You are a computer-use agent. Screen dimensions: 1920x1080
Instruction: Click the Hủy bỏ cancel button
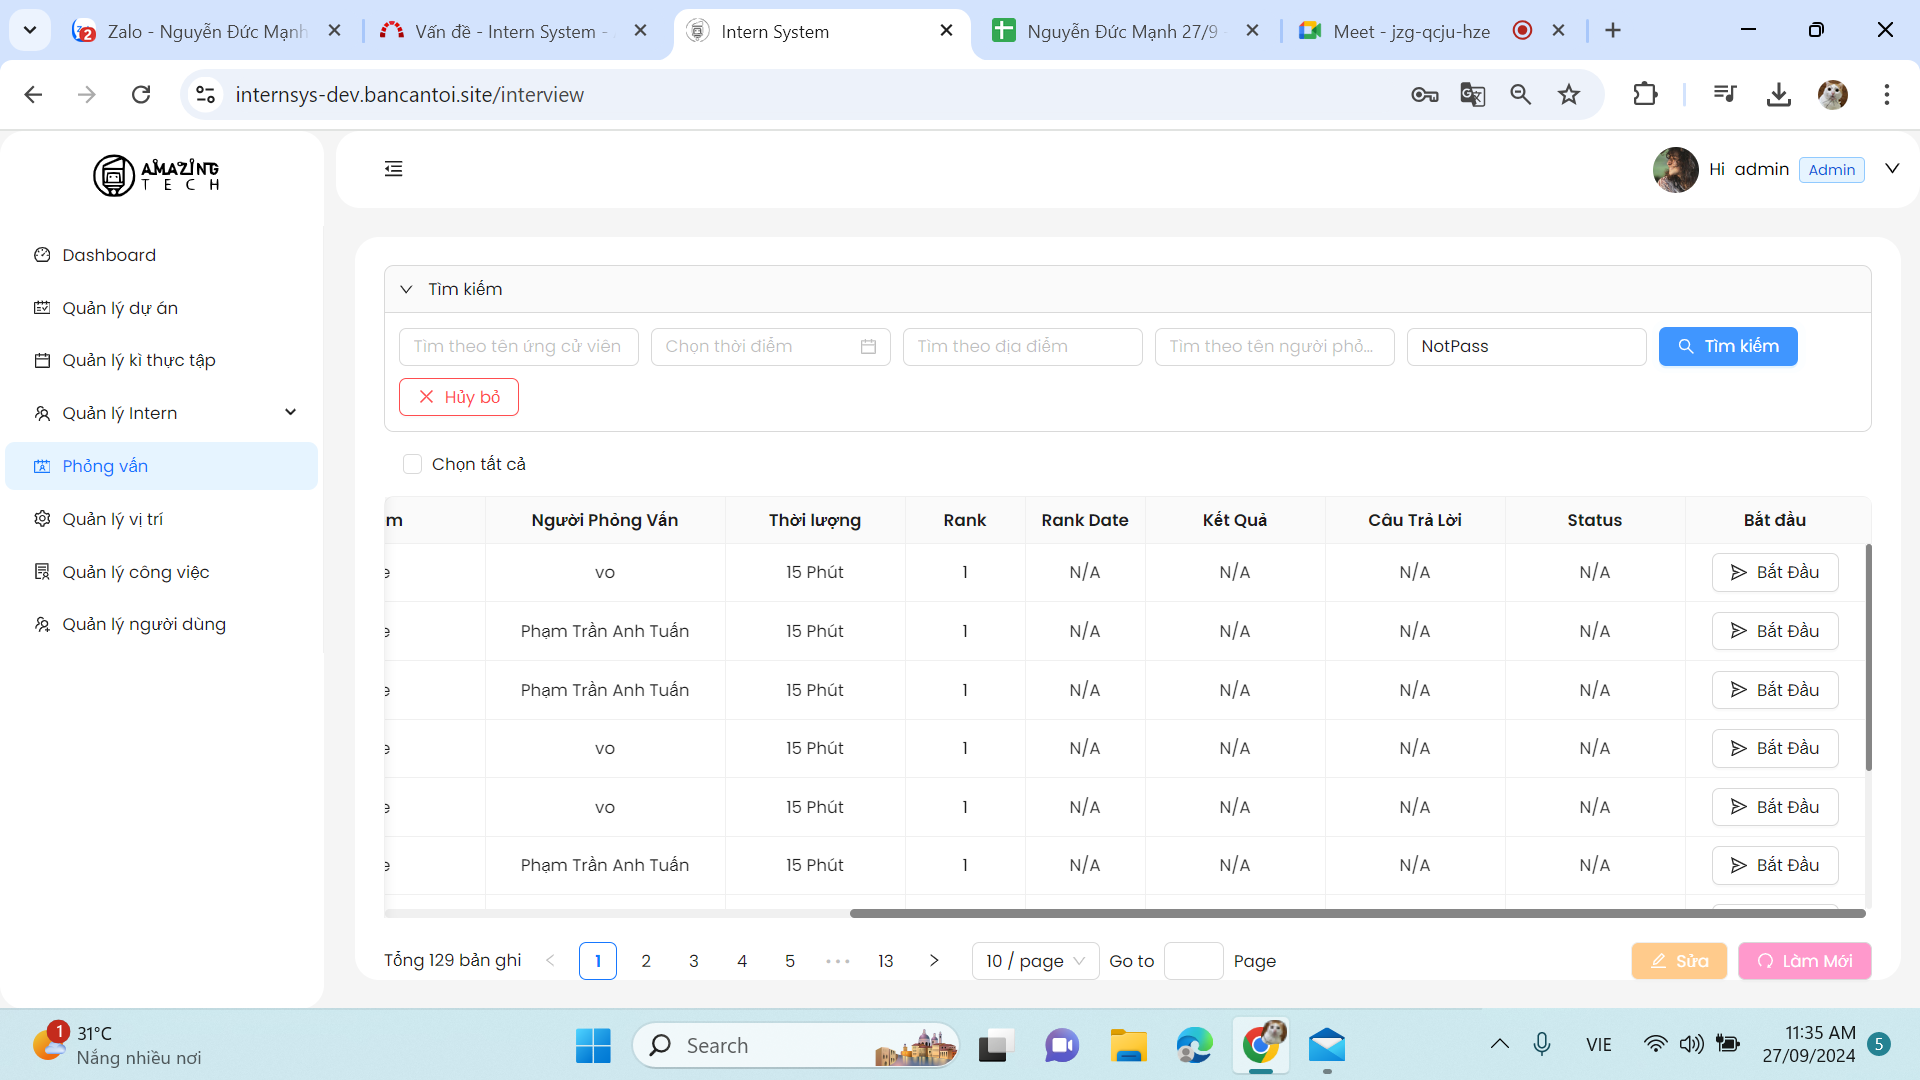pyautogui.click(x=458, y=397)
